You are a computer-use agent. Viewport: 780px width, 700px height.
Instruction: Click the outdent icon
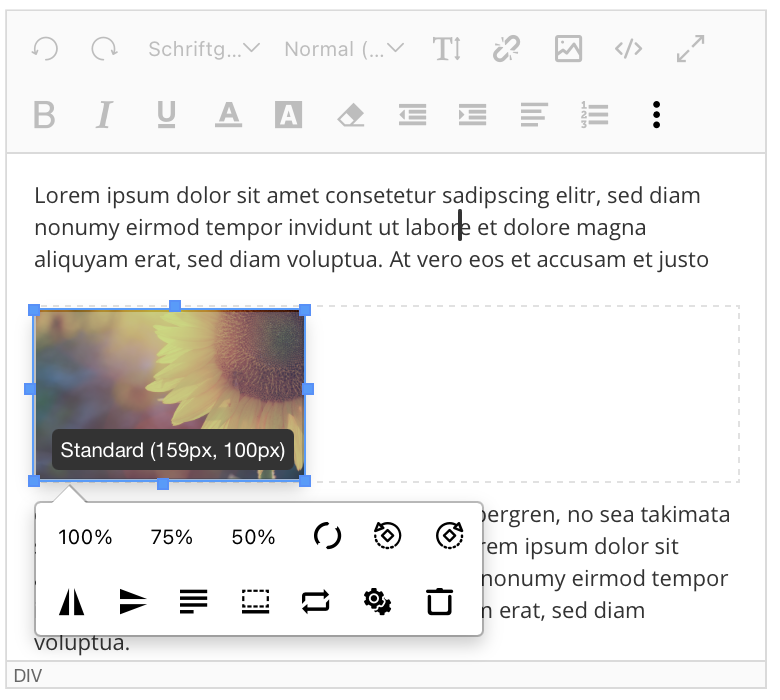[x=412, y=115]
